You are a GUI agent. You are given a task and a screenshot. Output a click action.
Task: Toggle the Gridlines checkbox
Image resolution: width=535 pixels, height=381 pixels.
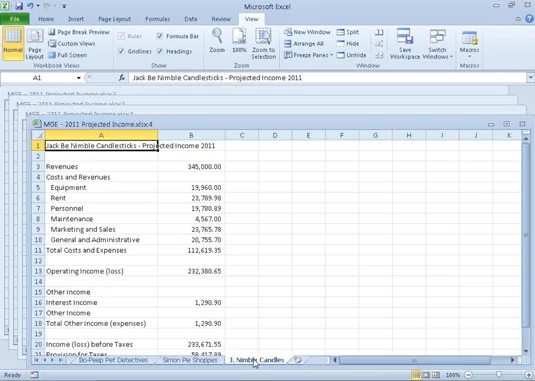(x=121, y=51)
